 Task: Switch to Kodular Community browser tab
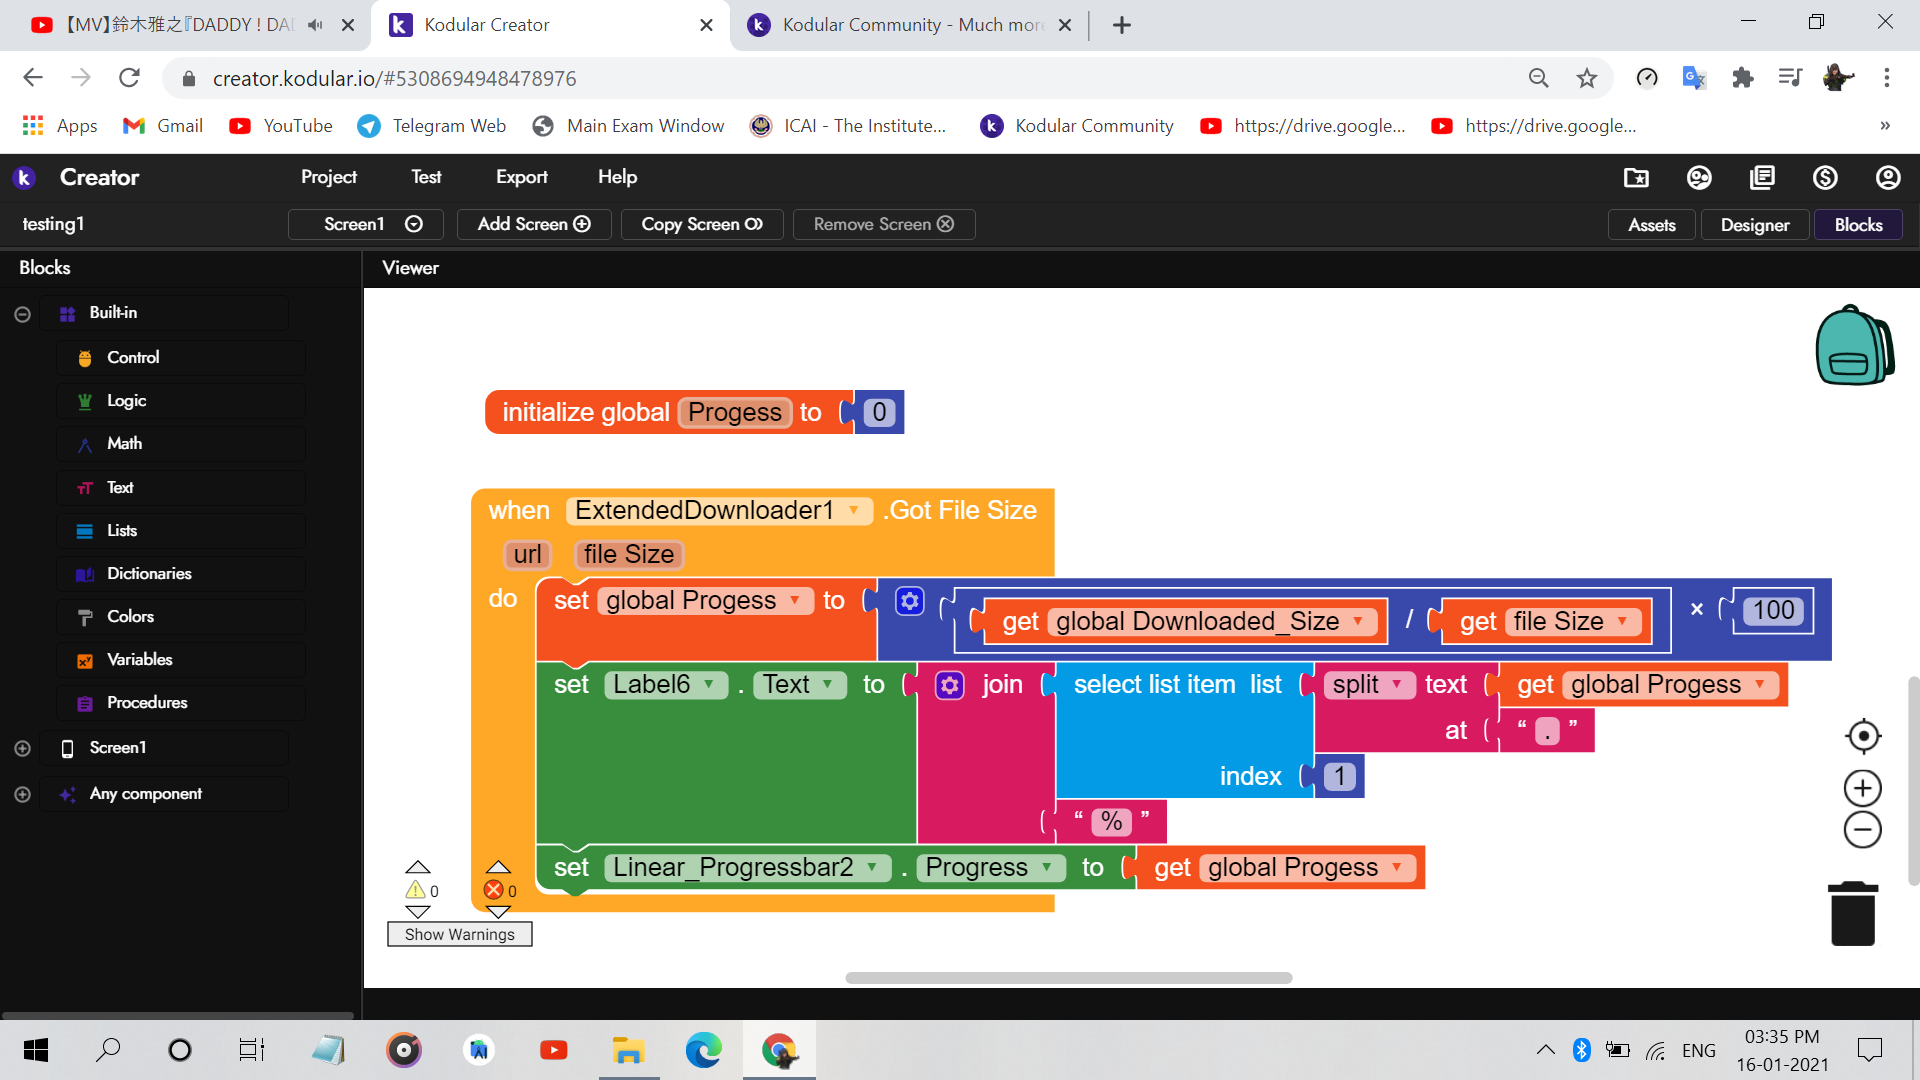point(911,25)
